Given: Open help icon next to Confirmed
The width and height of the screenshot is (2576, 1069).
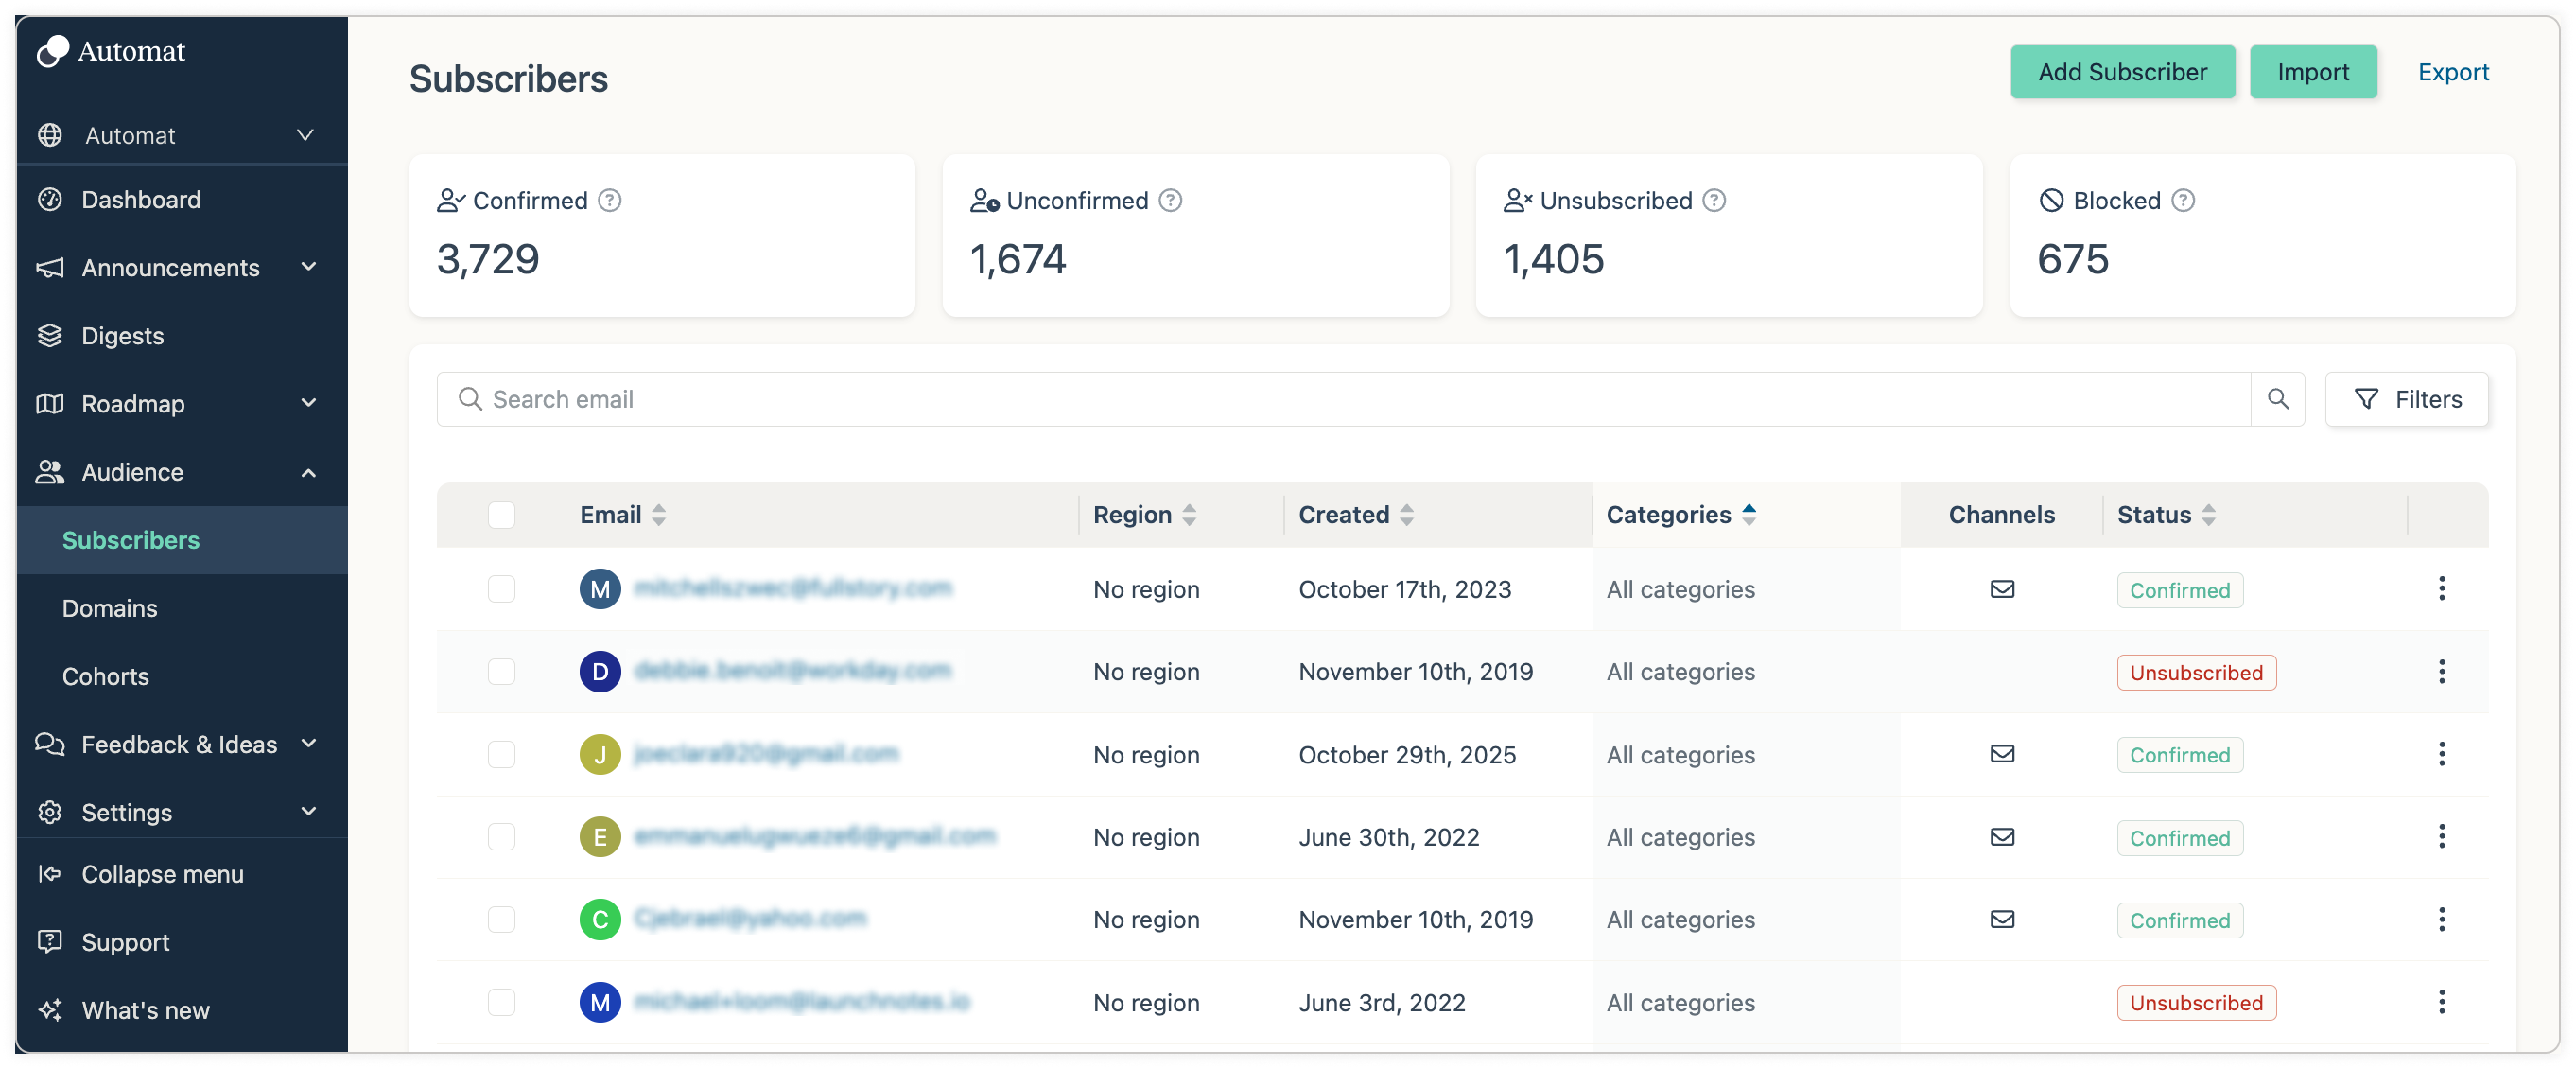Looking at the screenshot, I should (609, 200).
